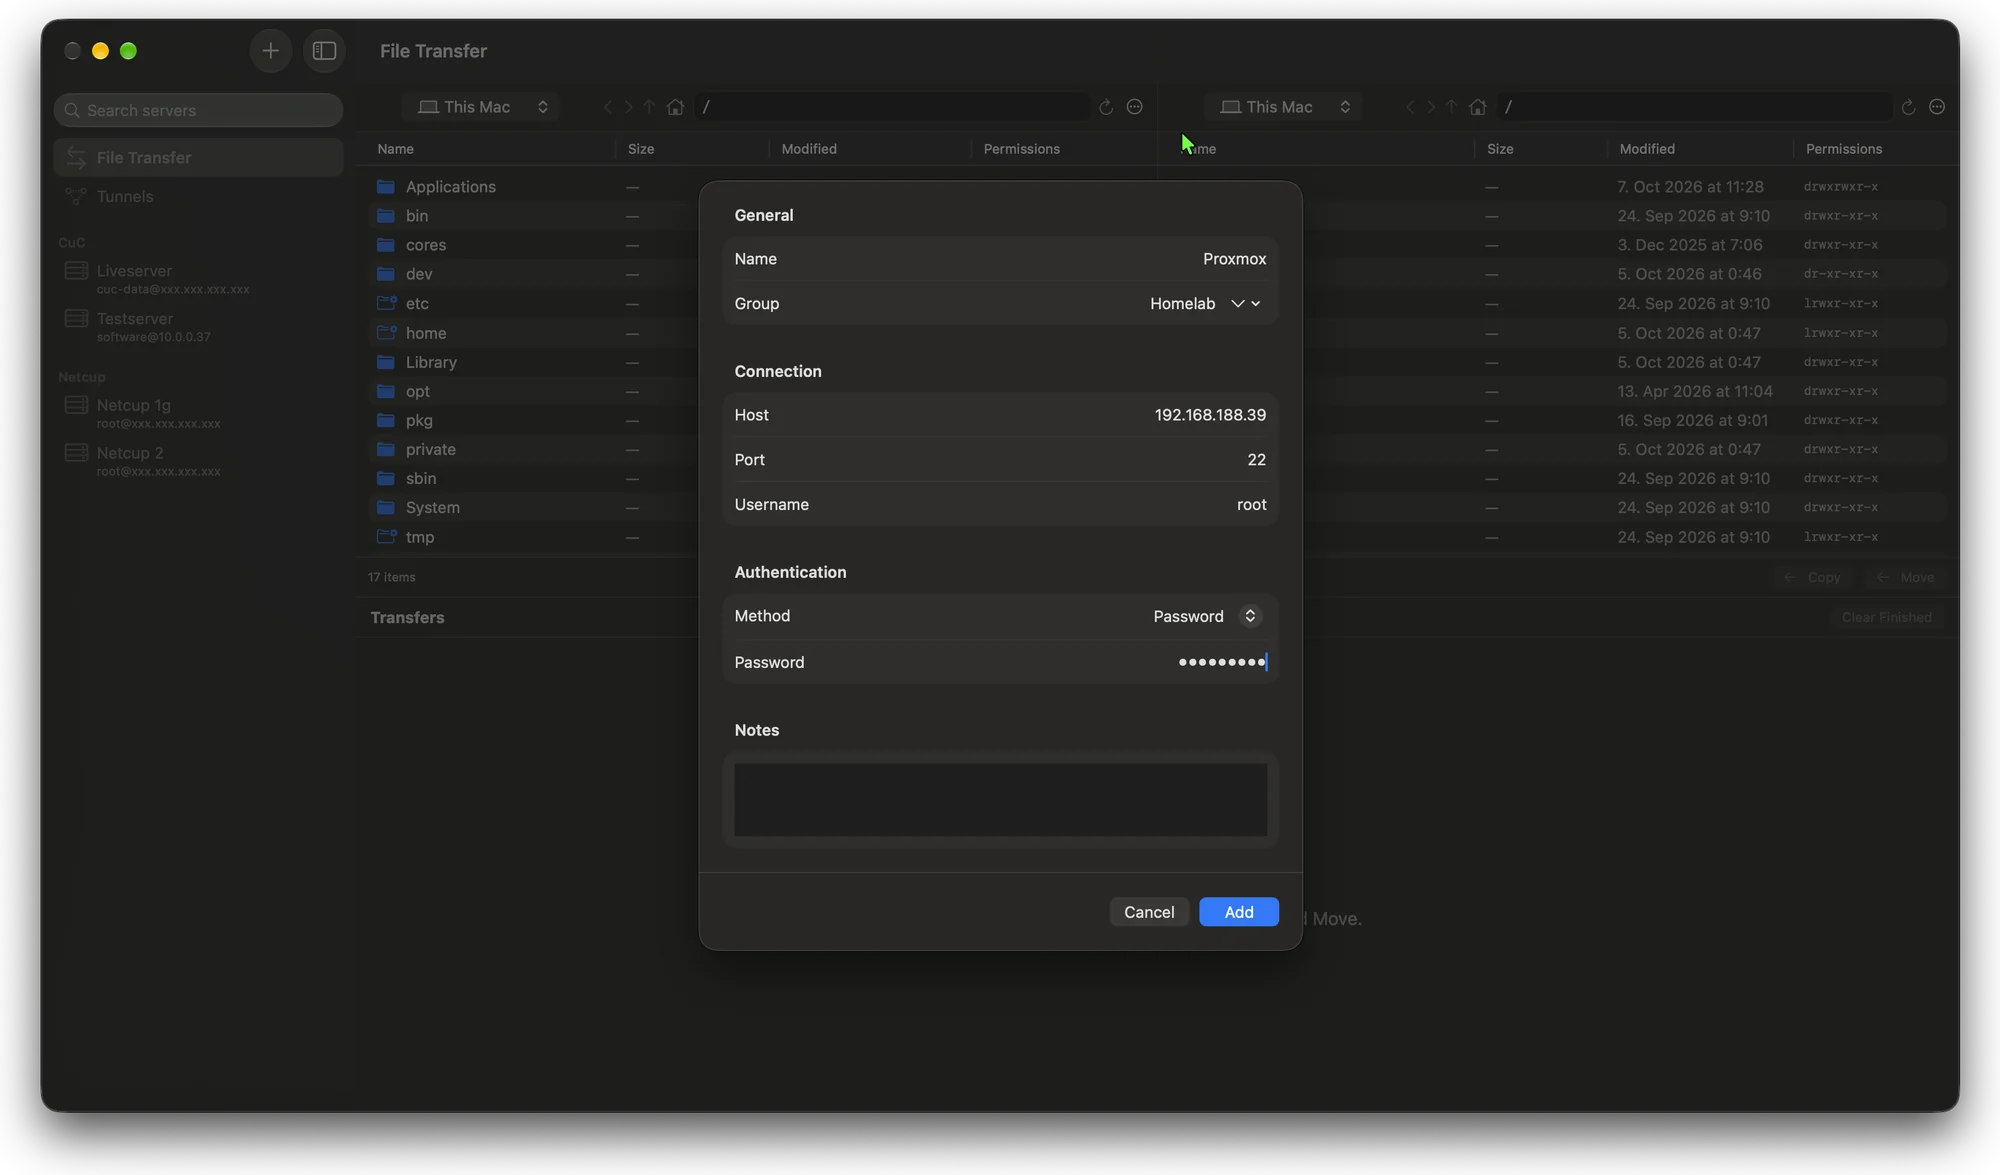Click the Host field with 192.168.188.39
The width and height of the screenshot is (2000, 1175).
coord(1000,415)
